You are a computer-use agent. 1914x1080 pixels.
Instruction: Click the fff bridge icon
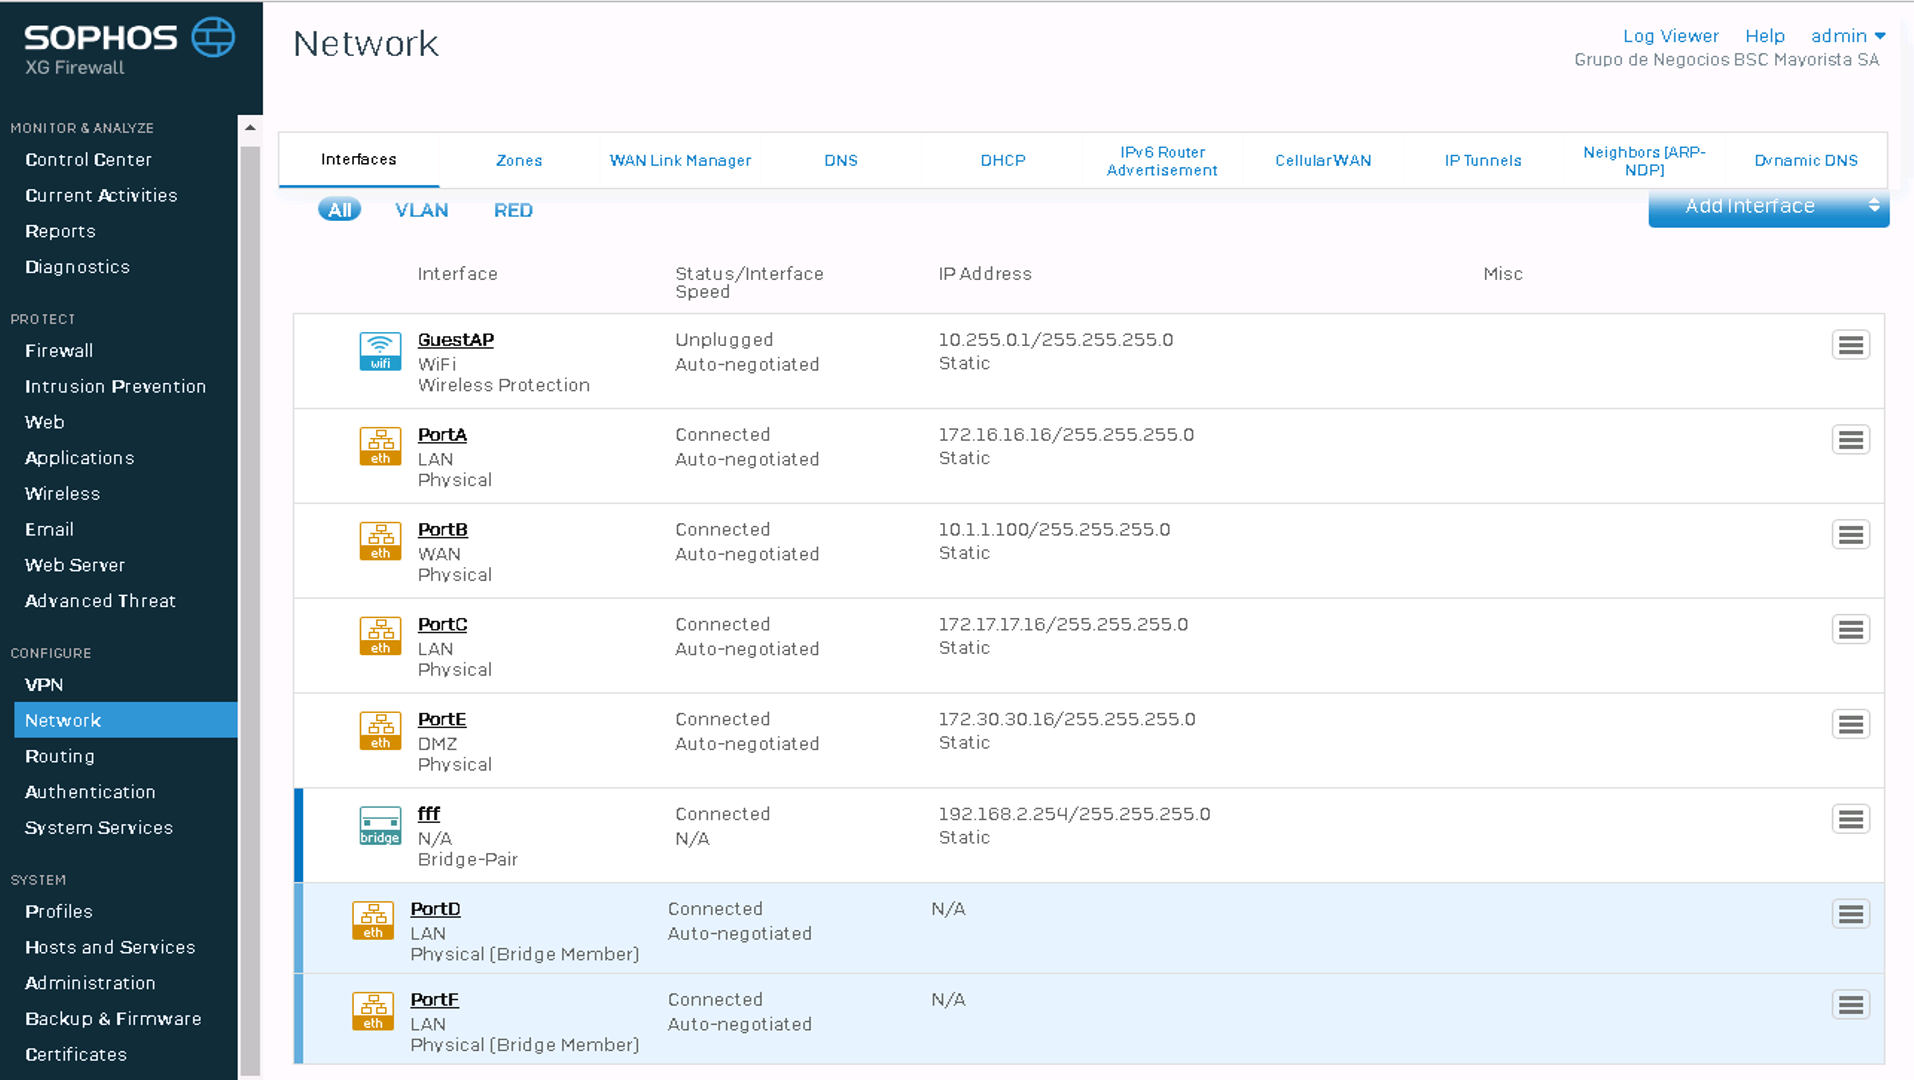click(380, 826)
